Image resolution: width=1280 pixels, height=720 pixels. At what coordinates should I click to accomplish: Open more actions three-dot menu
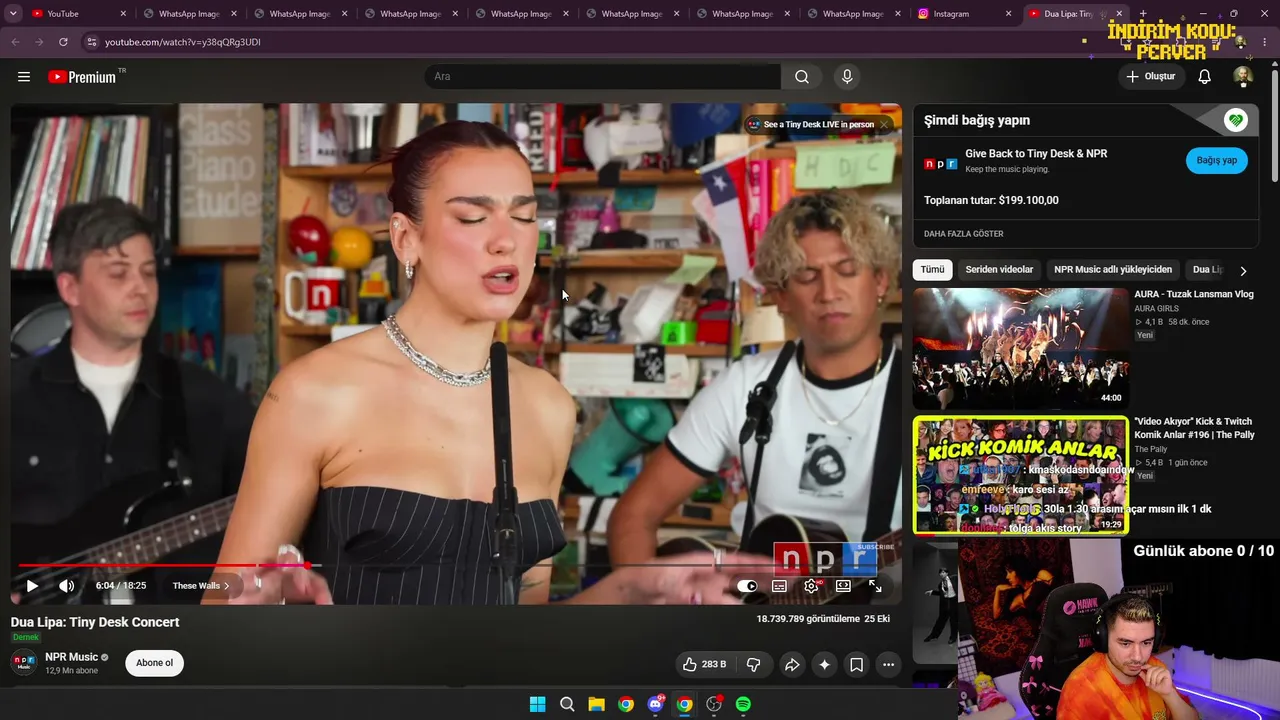point(888,664)
